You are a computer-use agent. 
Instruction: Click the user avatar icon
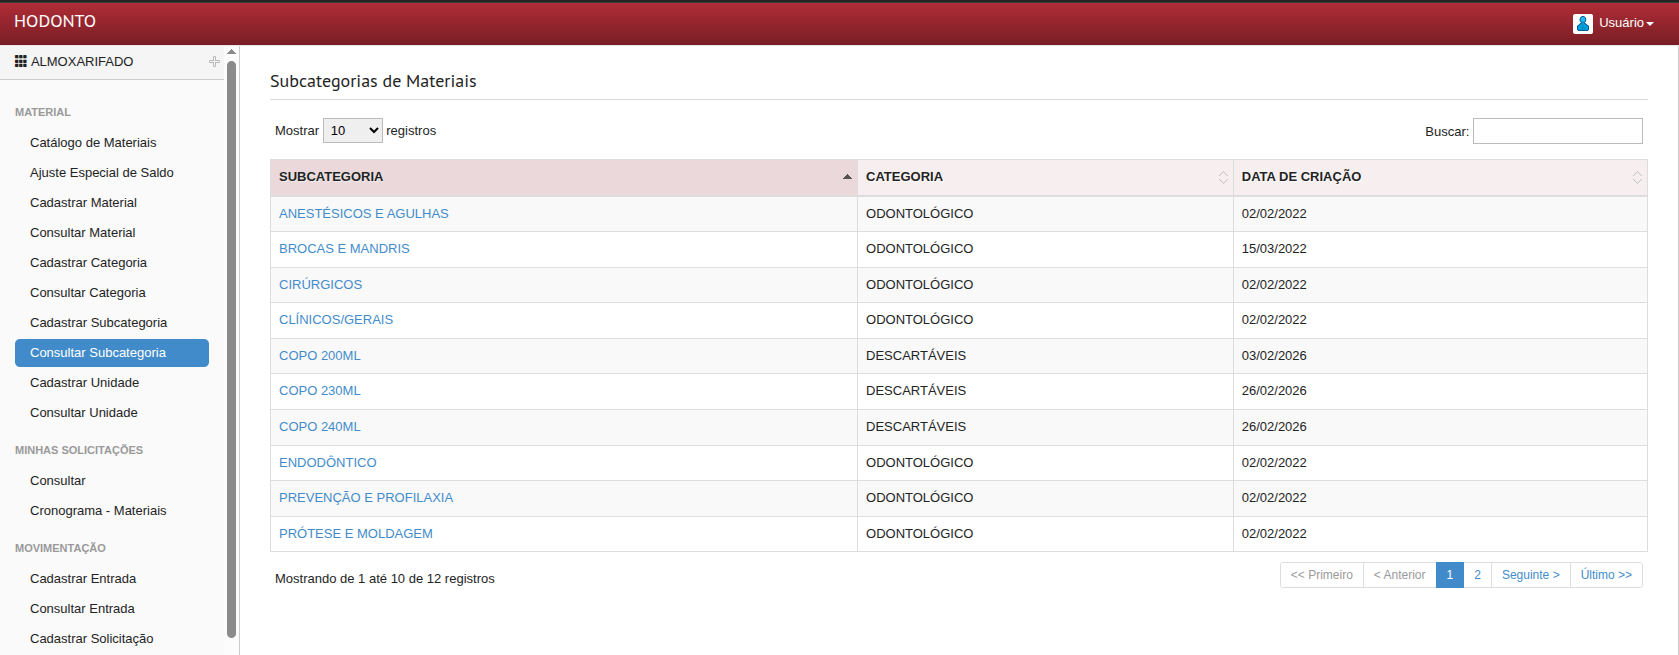pyautogui.click(x=1582, y=23)
